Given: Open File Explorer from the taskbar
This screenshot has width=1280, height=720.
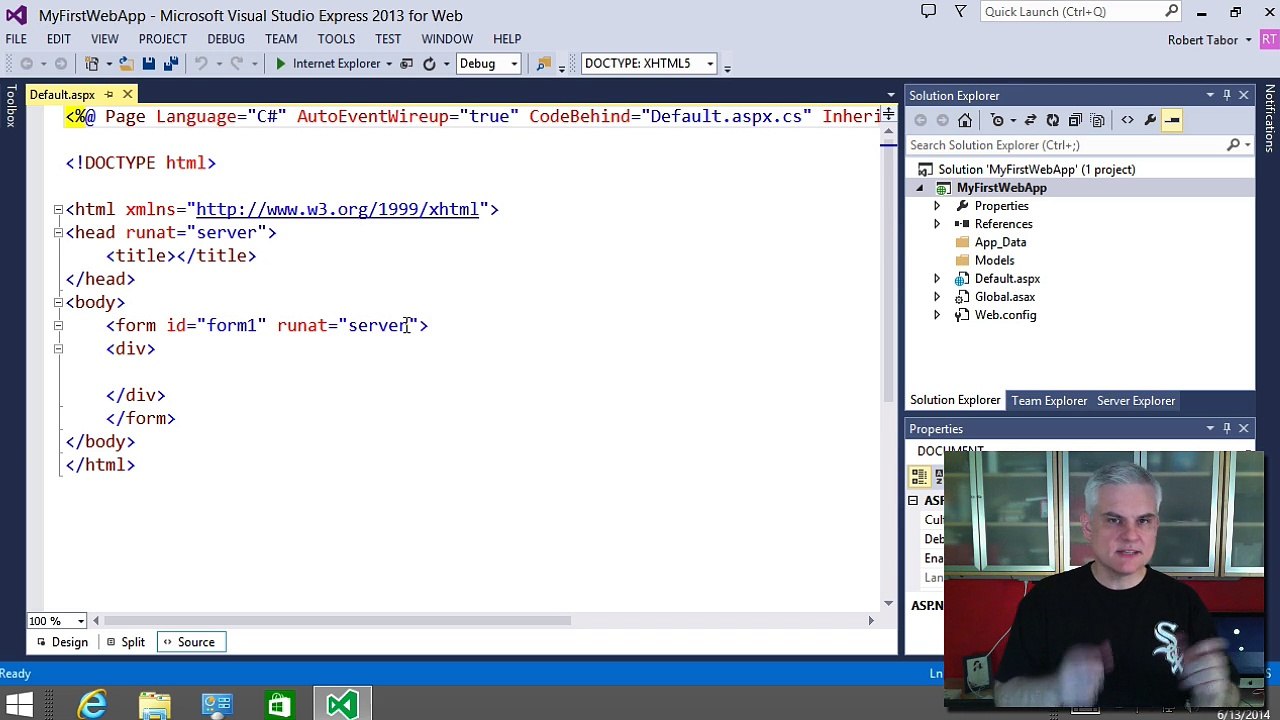Looking at the screenshot, I should pyautogui.click(x=155, y=705).
